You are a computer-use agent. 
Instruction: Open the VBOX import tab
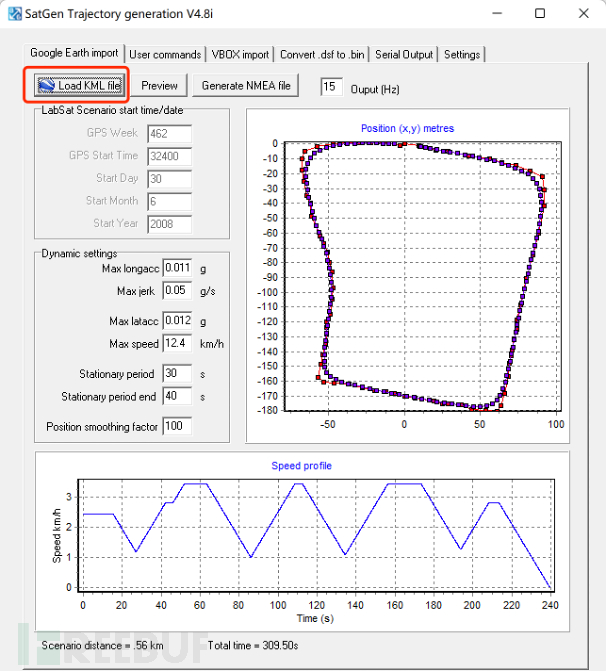(240, 55)
